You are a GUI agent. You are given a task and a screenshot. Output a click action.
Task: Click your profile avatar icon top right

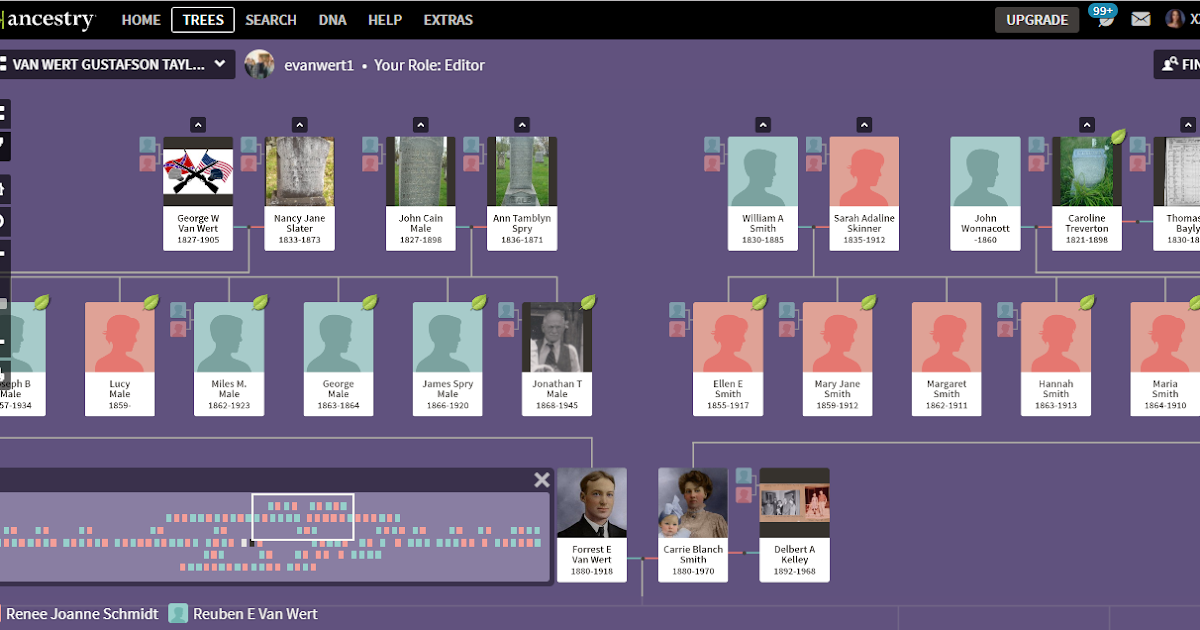click(x=1176, y=19)
